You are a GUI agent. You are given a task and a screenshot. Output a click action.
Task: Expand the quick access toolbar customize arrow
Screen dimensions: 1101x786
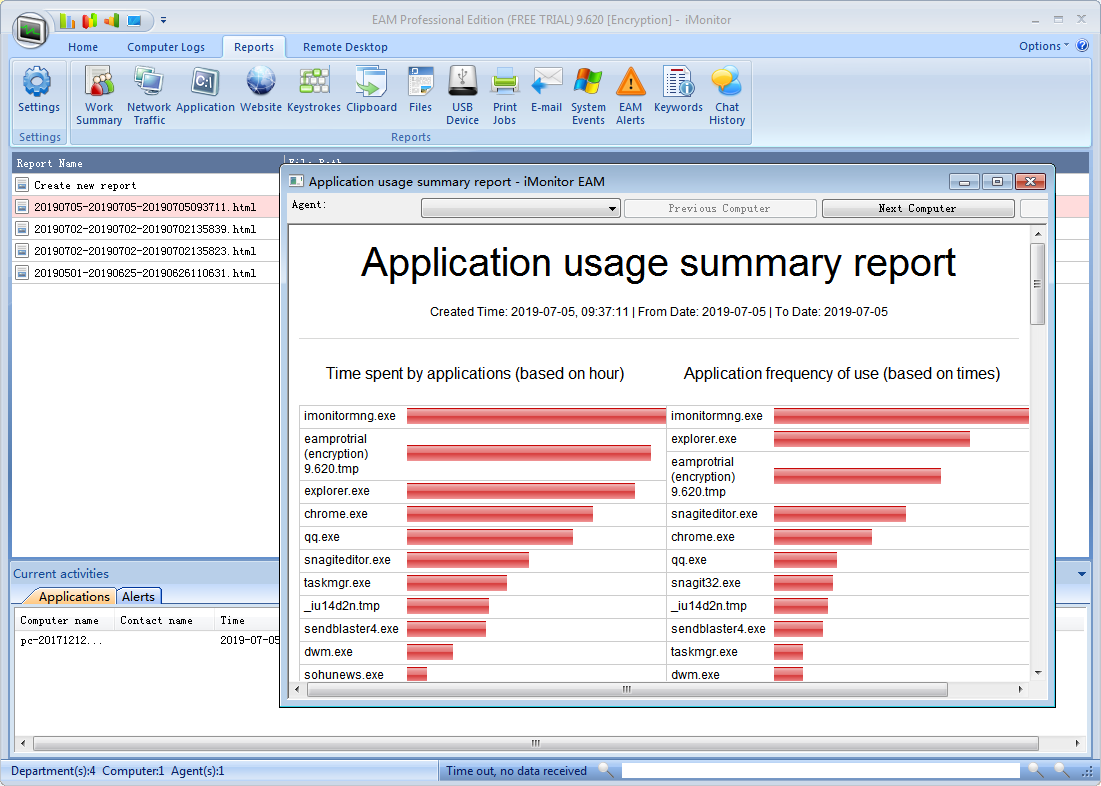pos(163,20)
